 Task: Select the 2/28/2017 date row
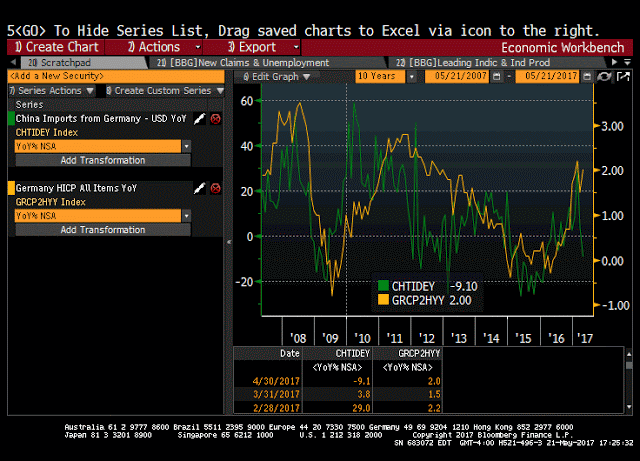(x=338, y=408)
